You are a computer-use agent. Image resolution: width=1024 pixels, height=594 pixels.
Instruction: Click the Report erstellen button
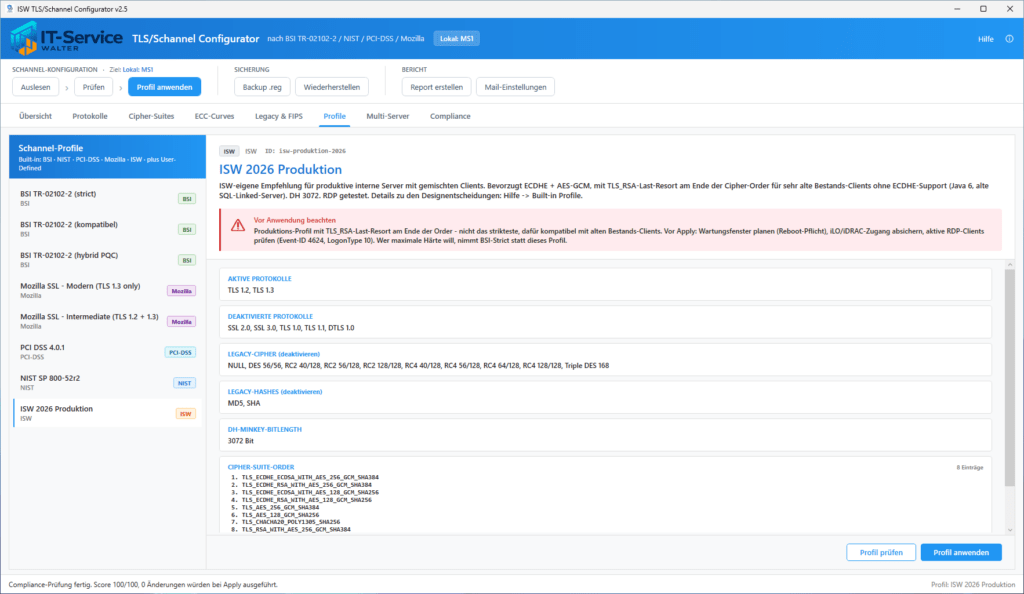[x=436, y=87]
